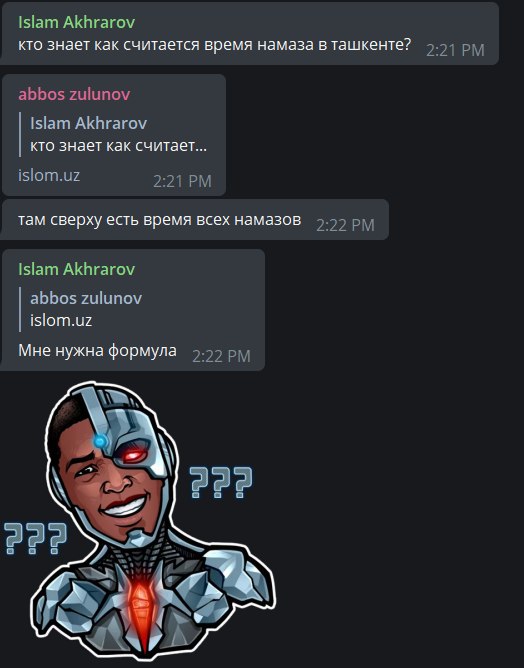Click the 2:22 PM timestamp on 'там сверху' message
Viewport: 524px width, 668px height.
(345, 225)
